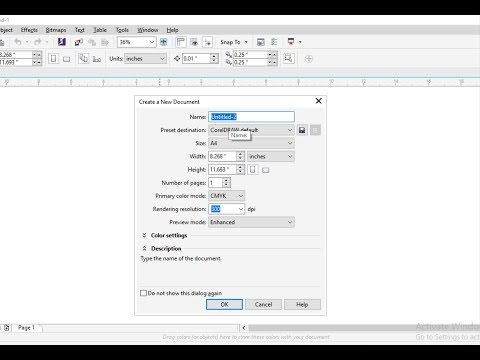The width and height of the screenshot is (480, 360).
Task: Select the Page 1 tab
Action: (x=26, y=328)
